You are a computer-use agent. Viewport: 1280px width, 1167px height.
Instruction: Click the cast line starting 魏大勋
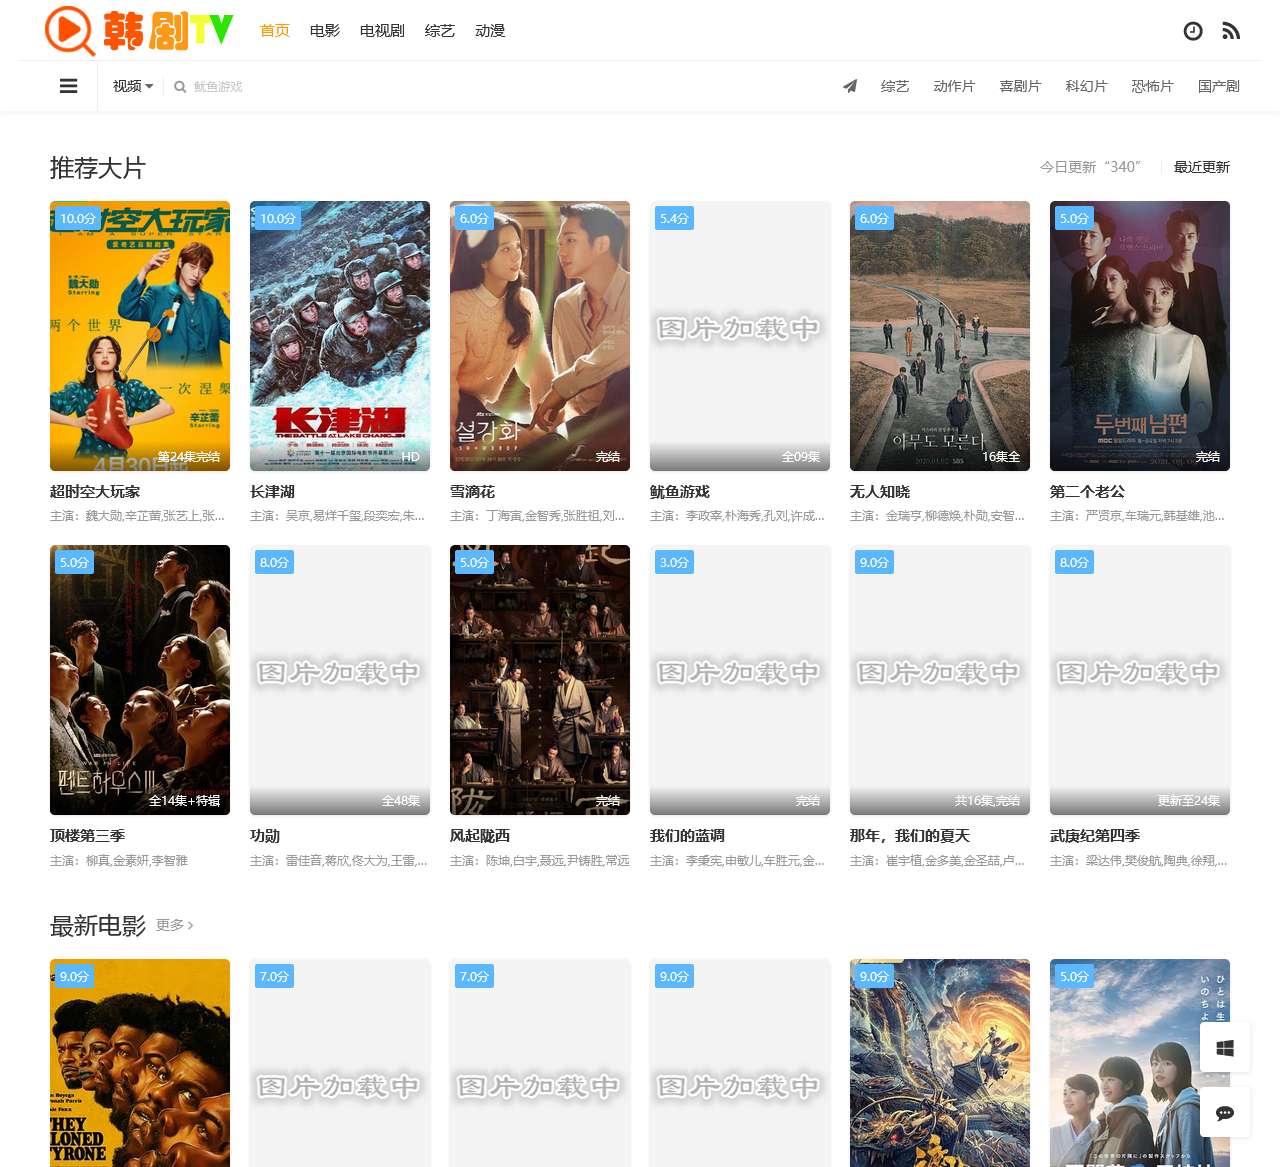coord(137,516)
